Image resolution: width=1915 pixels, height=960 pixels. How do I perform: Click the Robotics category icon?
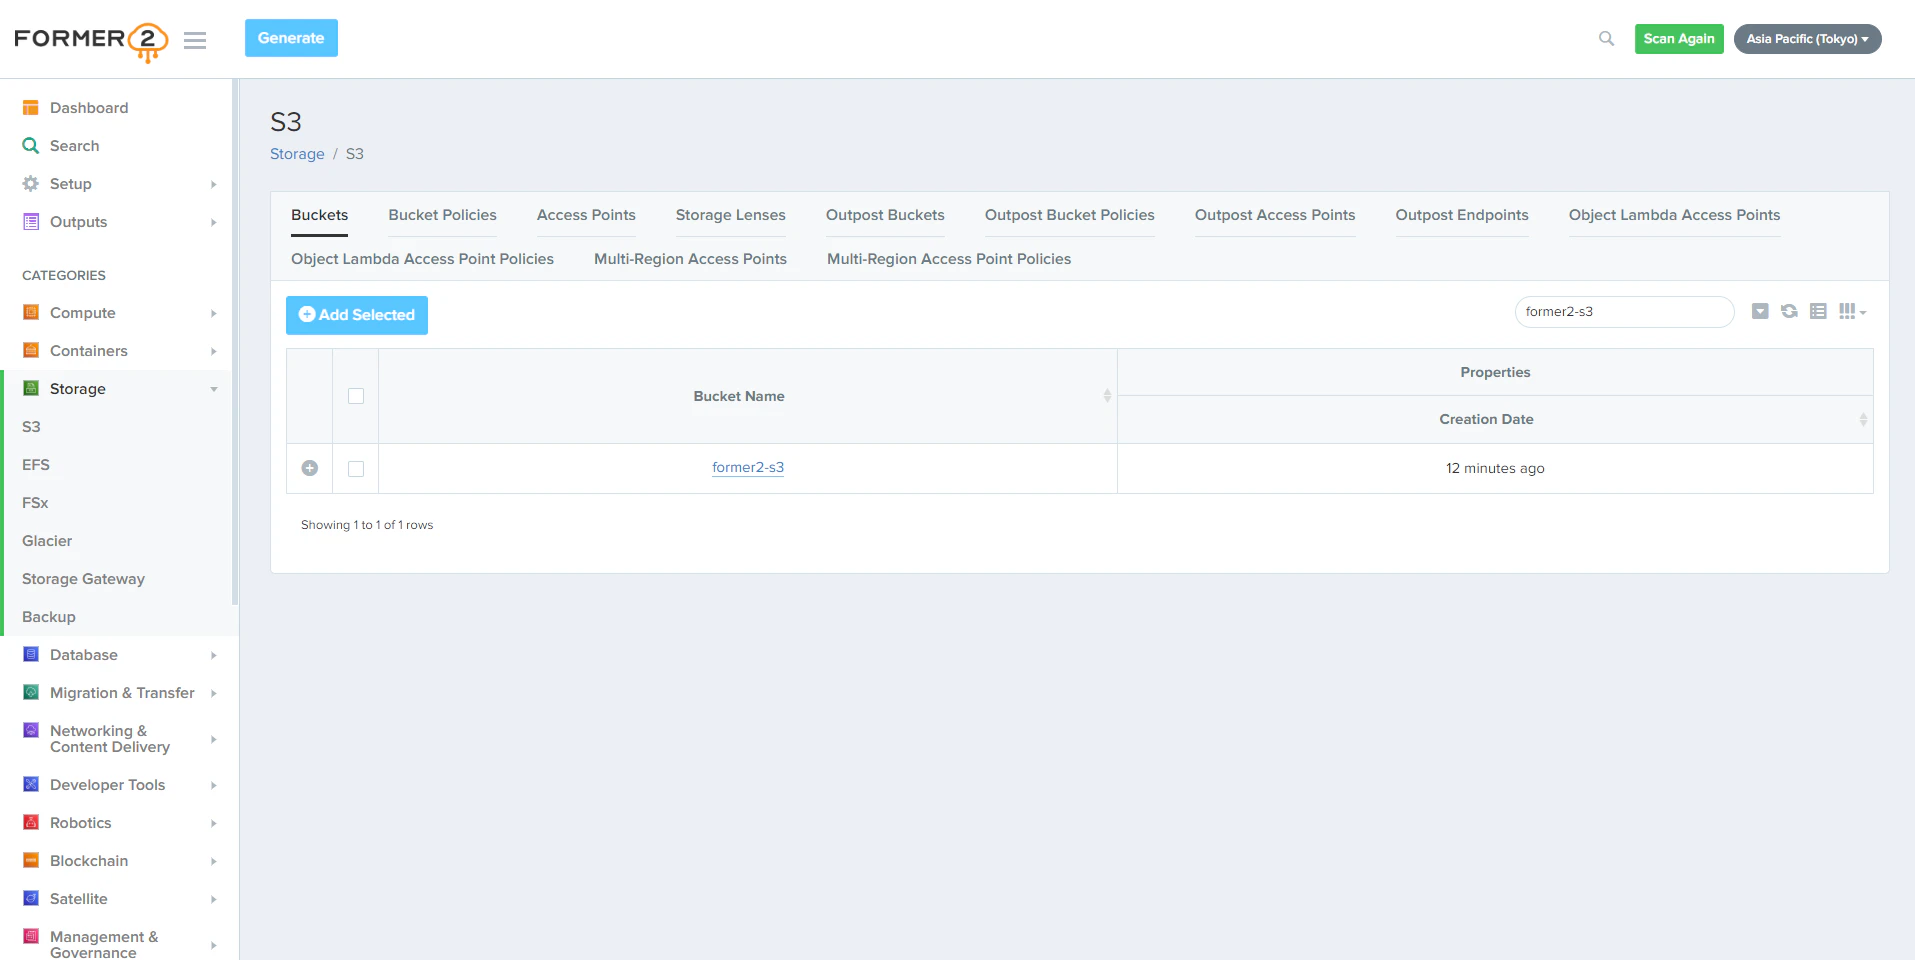(31, 823)
